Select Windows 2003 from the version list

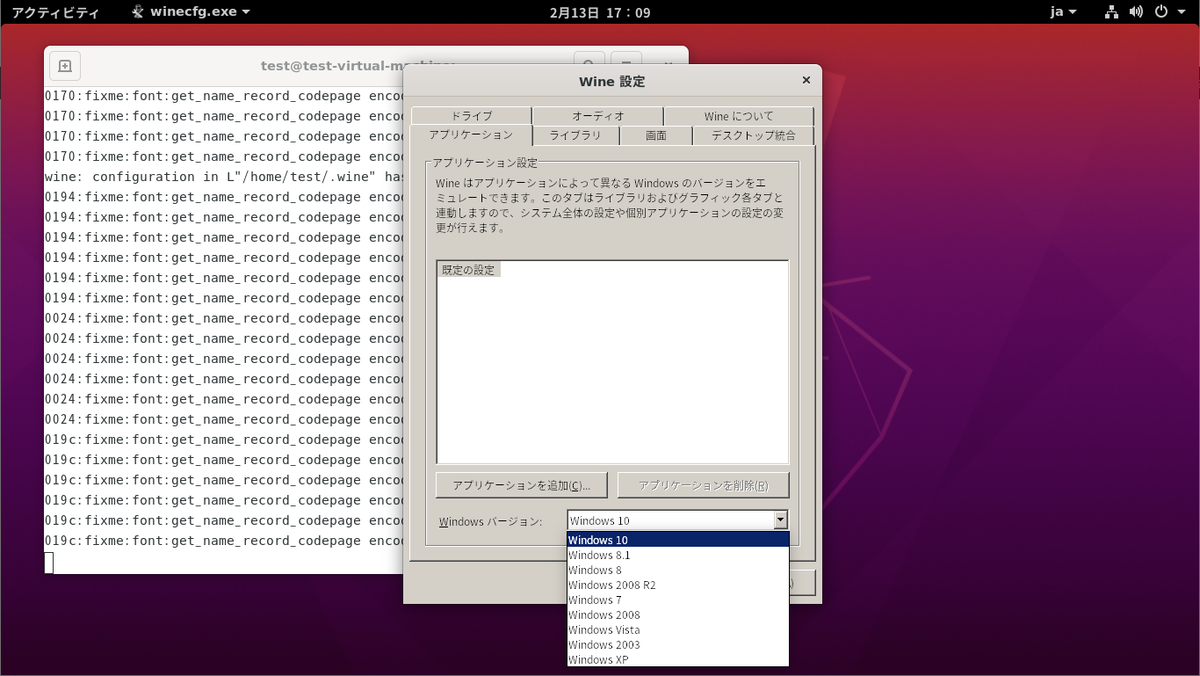(678, 645)
